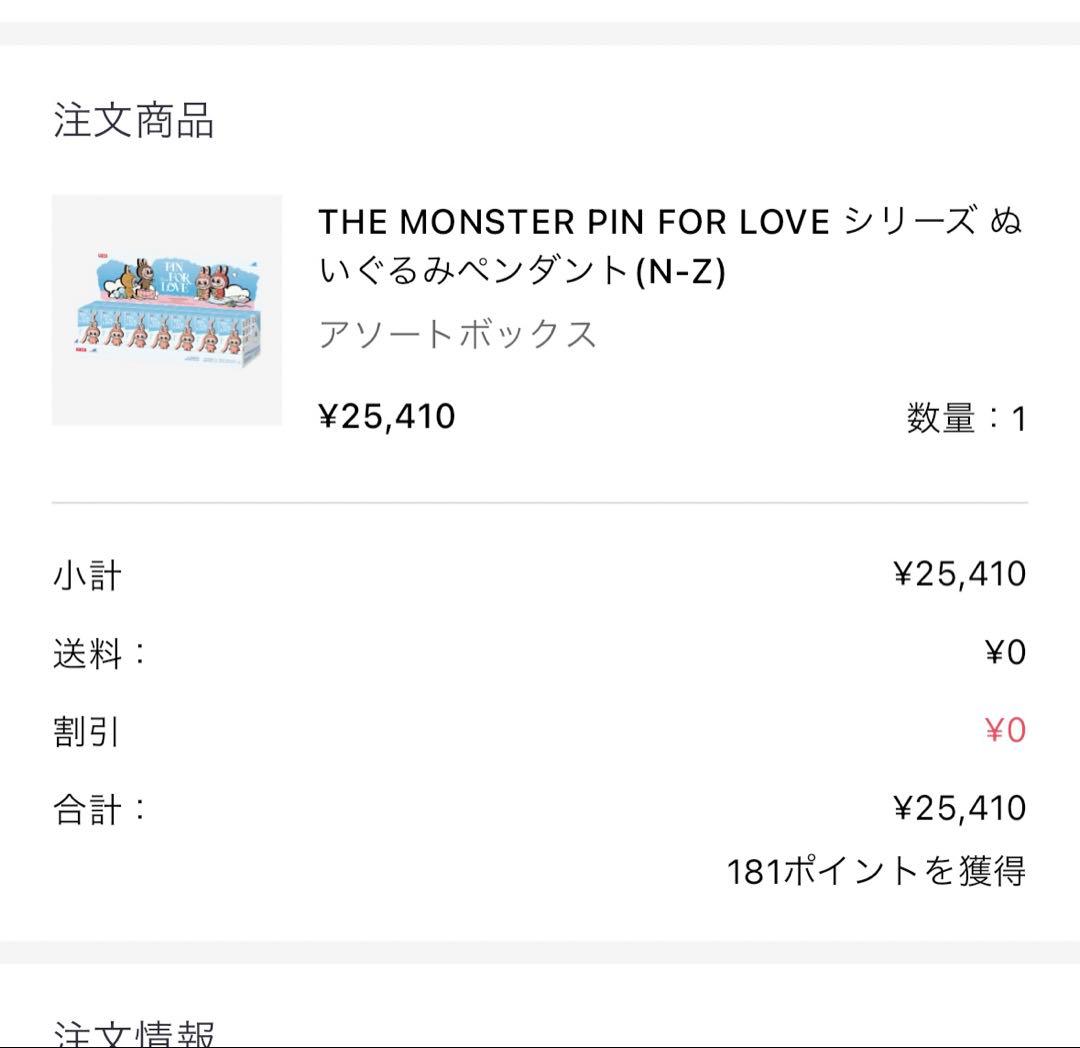
Task: Tap the 181ポイントを獲得 points text
Action: (x=876, y=871)
